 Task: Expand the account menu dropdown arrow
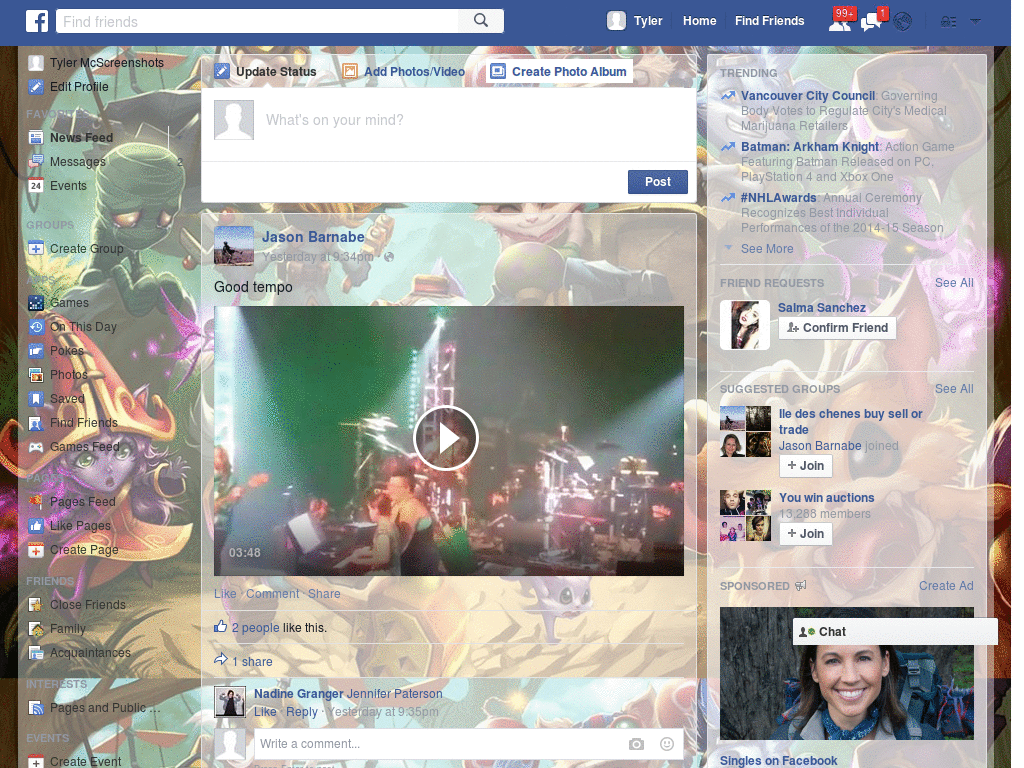click(975, 21)
